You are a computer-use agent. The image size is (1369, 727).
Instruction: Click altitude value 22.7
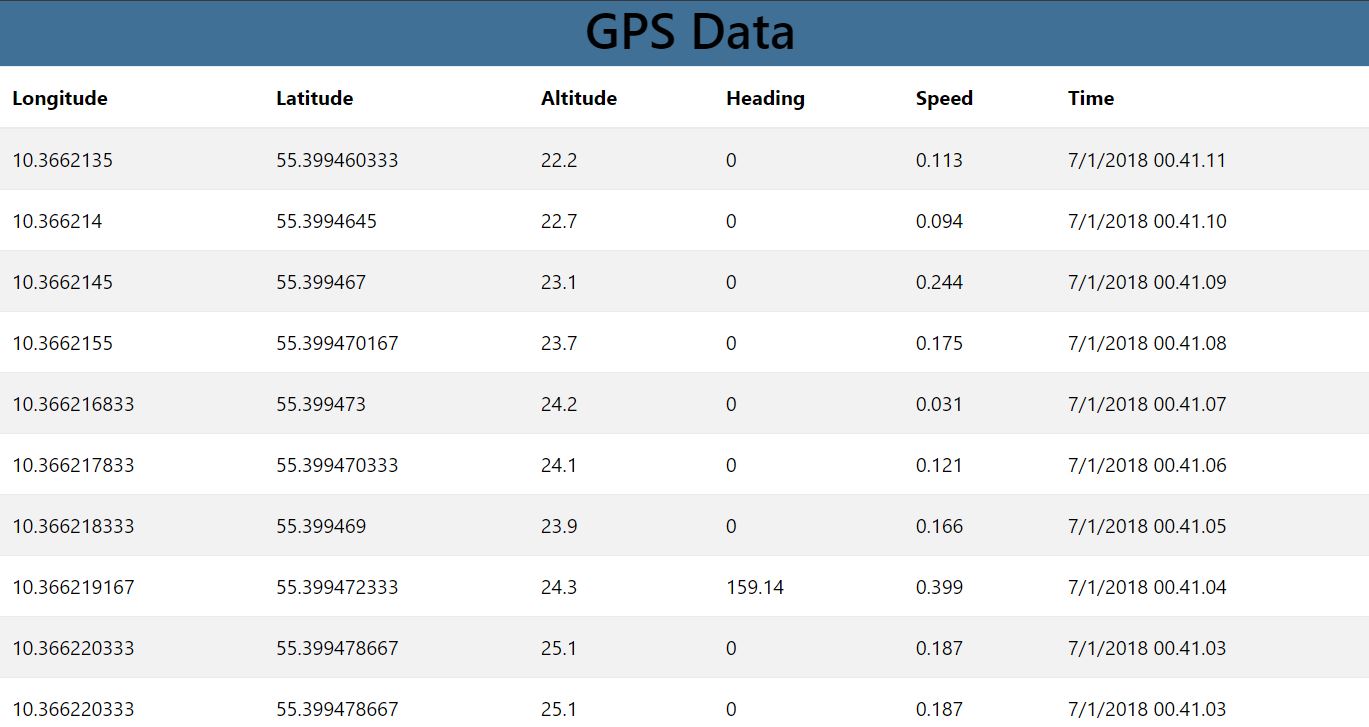559,221
